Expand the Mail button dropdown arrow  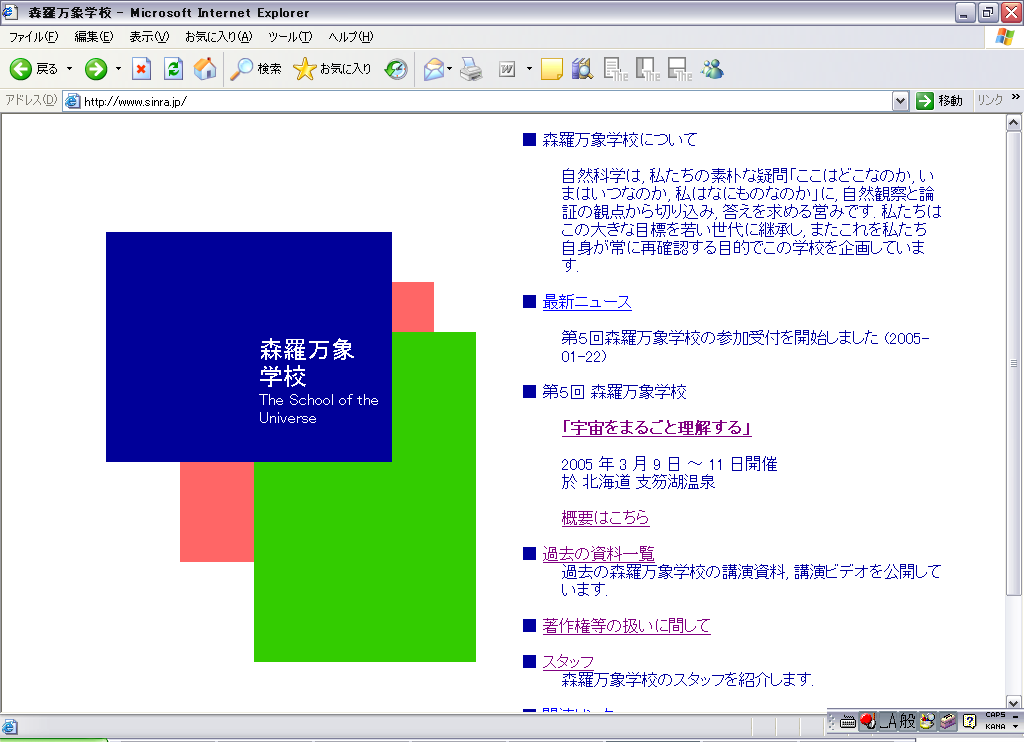click(450, 69)
